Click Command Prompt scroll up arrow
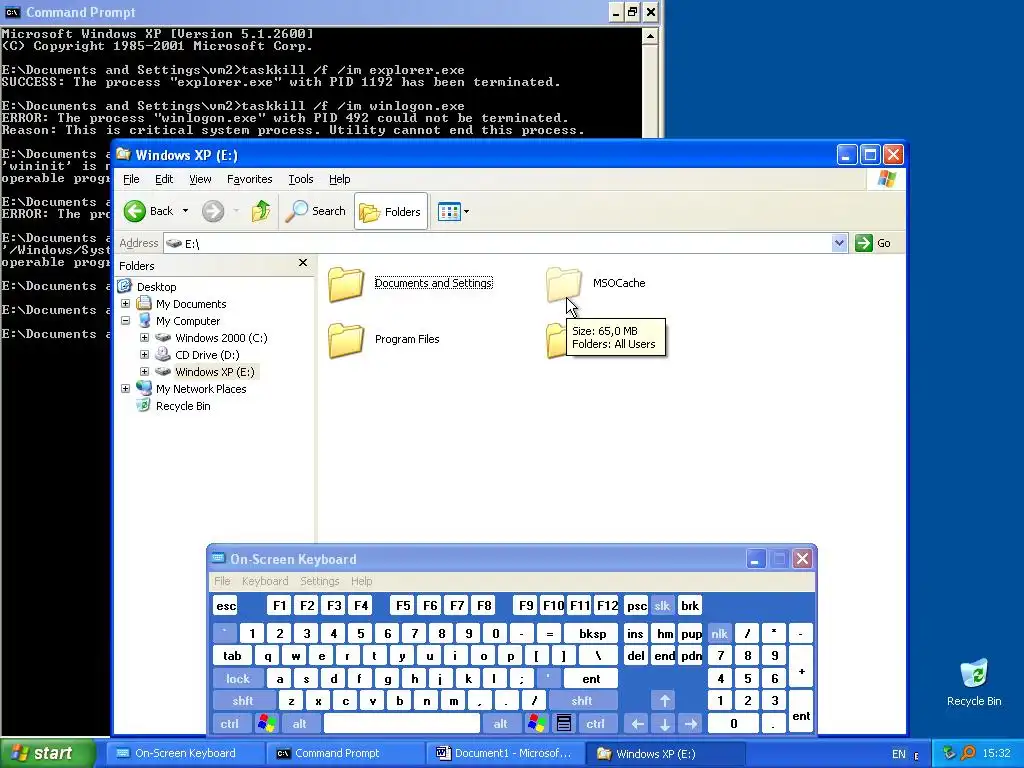 (650, 35)
